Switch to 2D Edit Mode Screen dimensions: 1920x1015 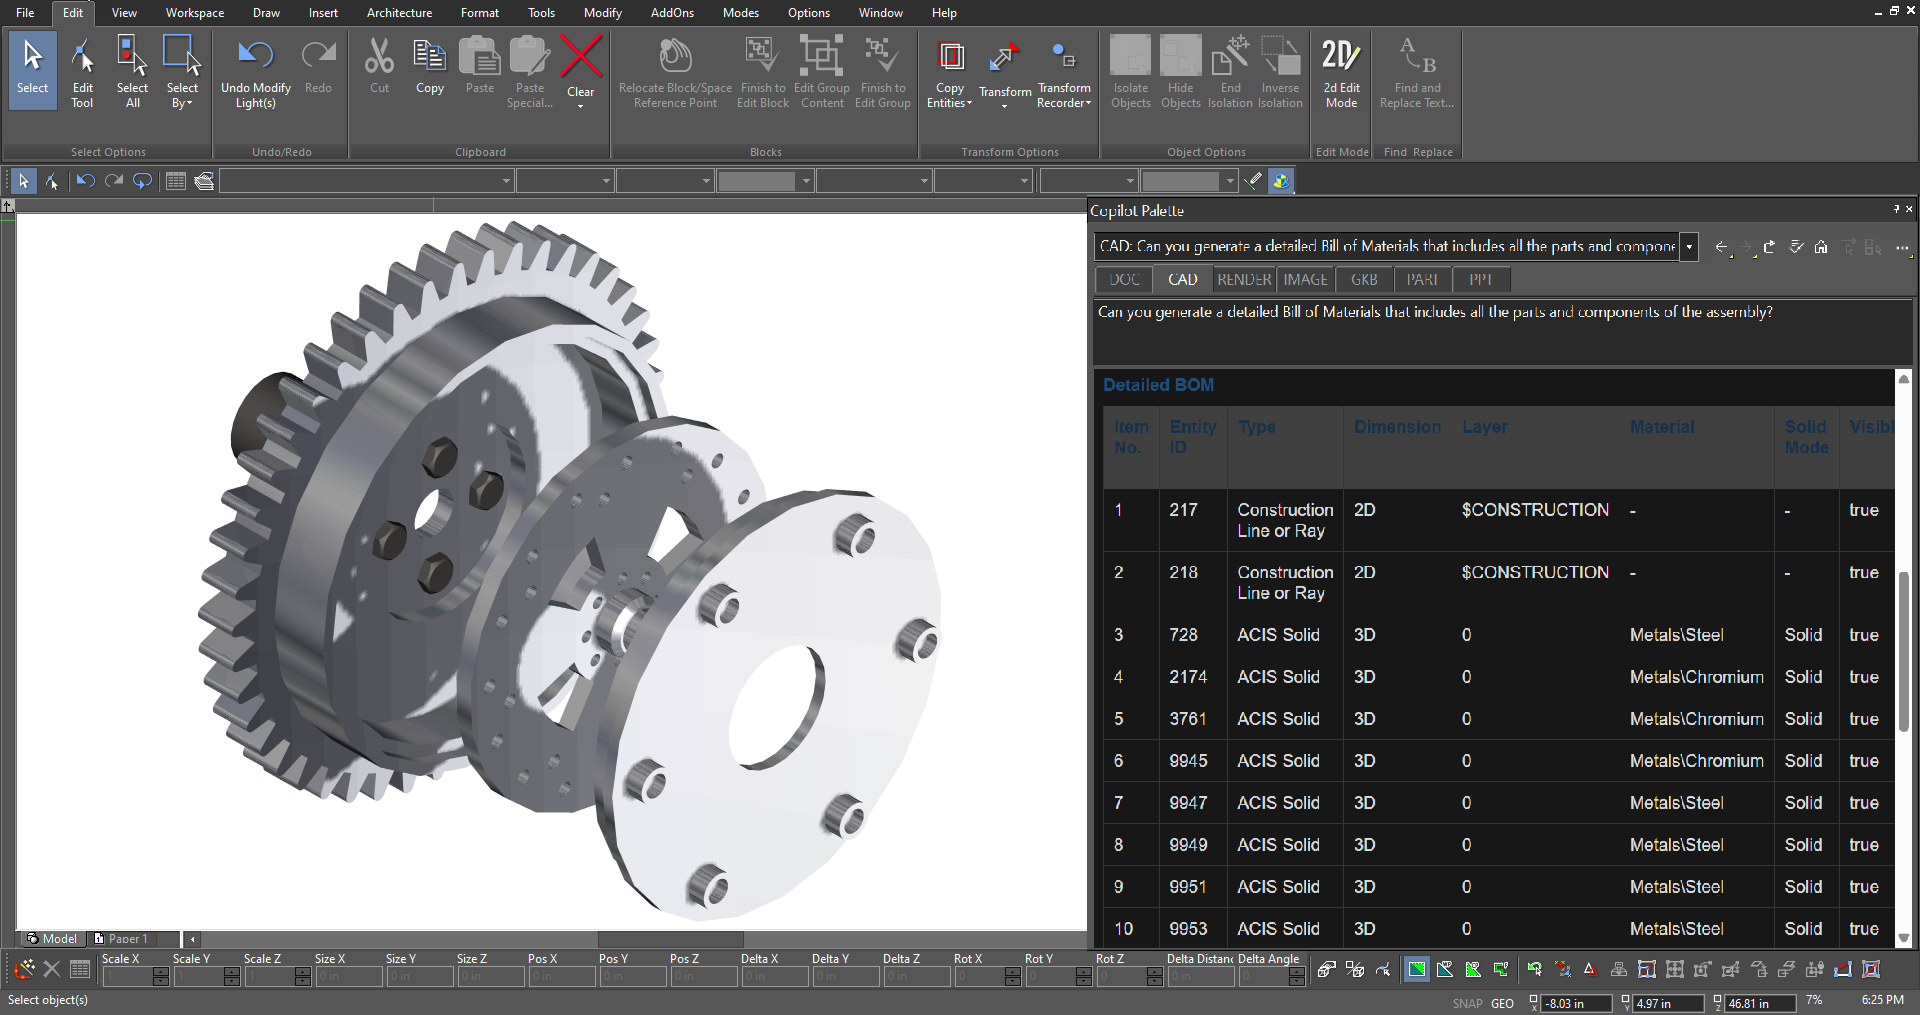click(1341, 72)
